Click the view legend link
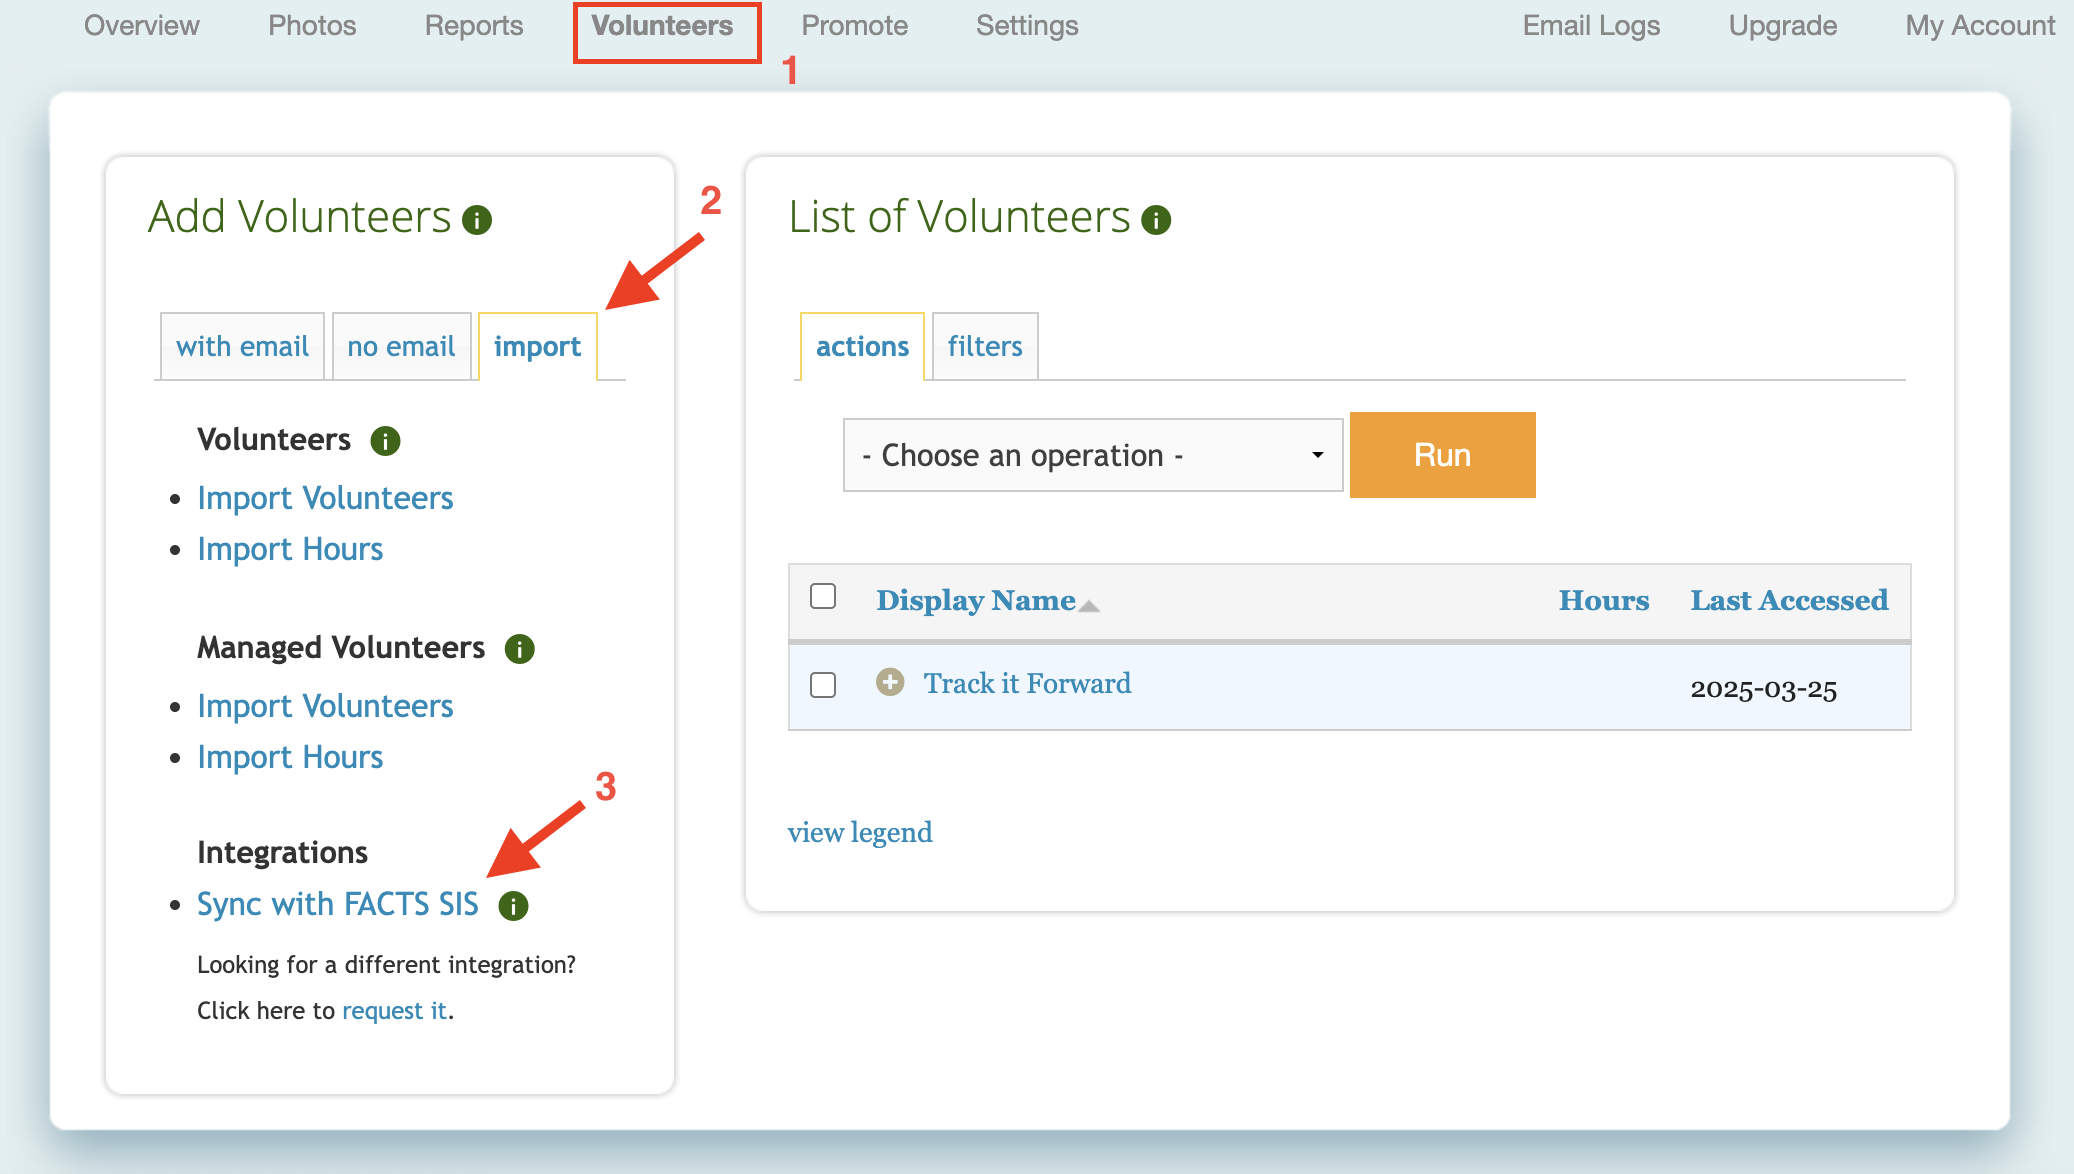This screenshot has width=2074, height=1174. coord(859,833)
